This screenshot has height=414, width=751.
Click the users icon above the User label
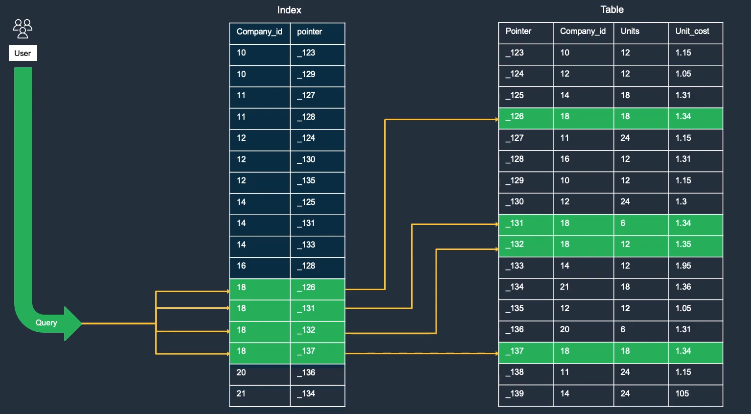23,27
